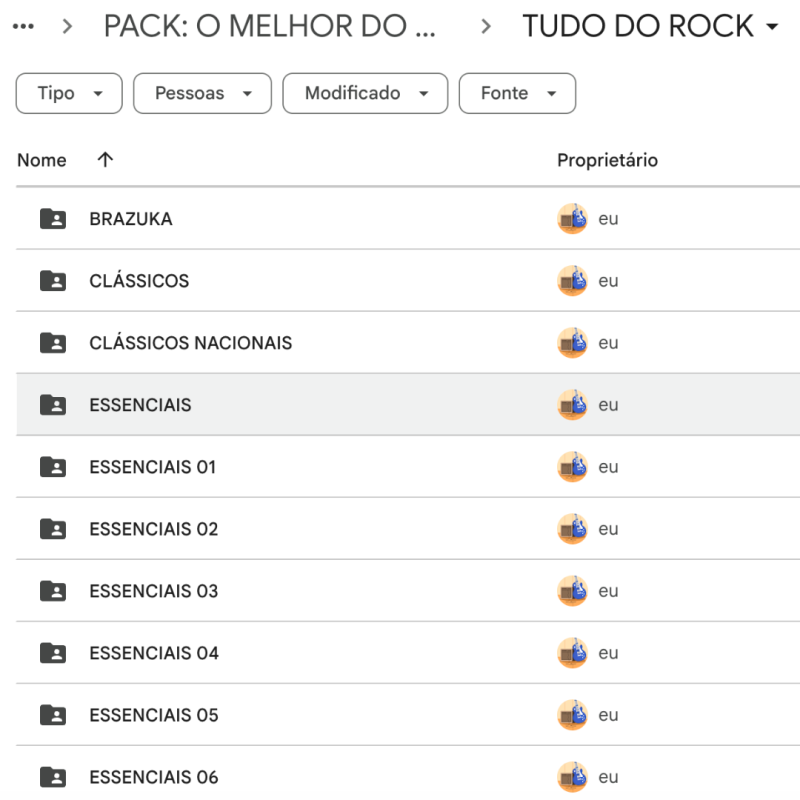The width and height of the screenshot is (800, 800).
Task: Click the owner avatar in ESSENCIAIS 04 row
Action: pos(572,653)
